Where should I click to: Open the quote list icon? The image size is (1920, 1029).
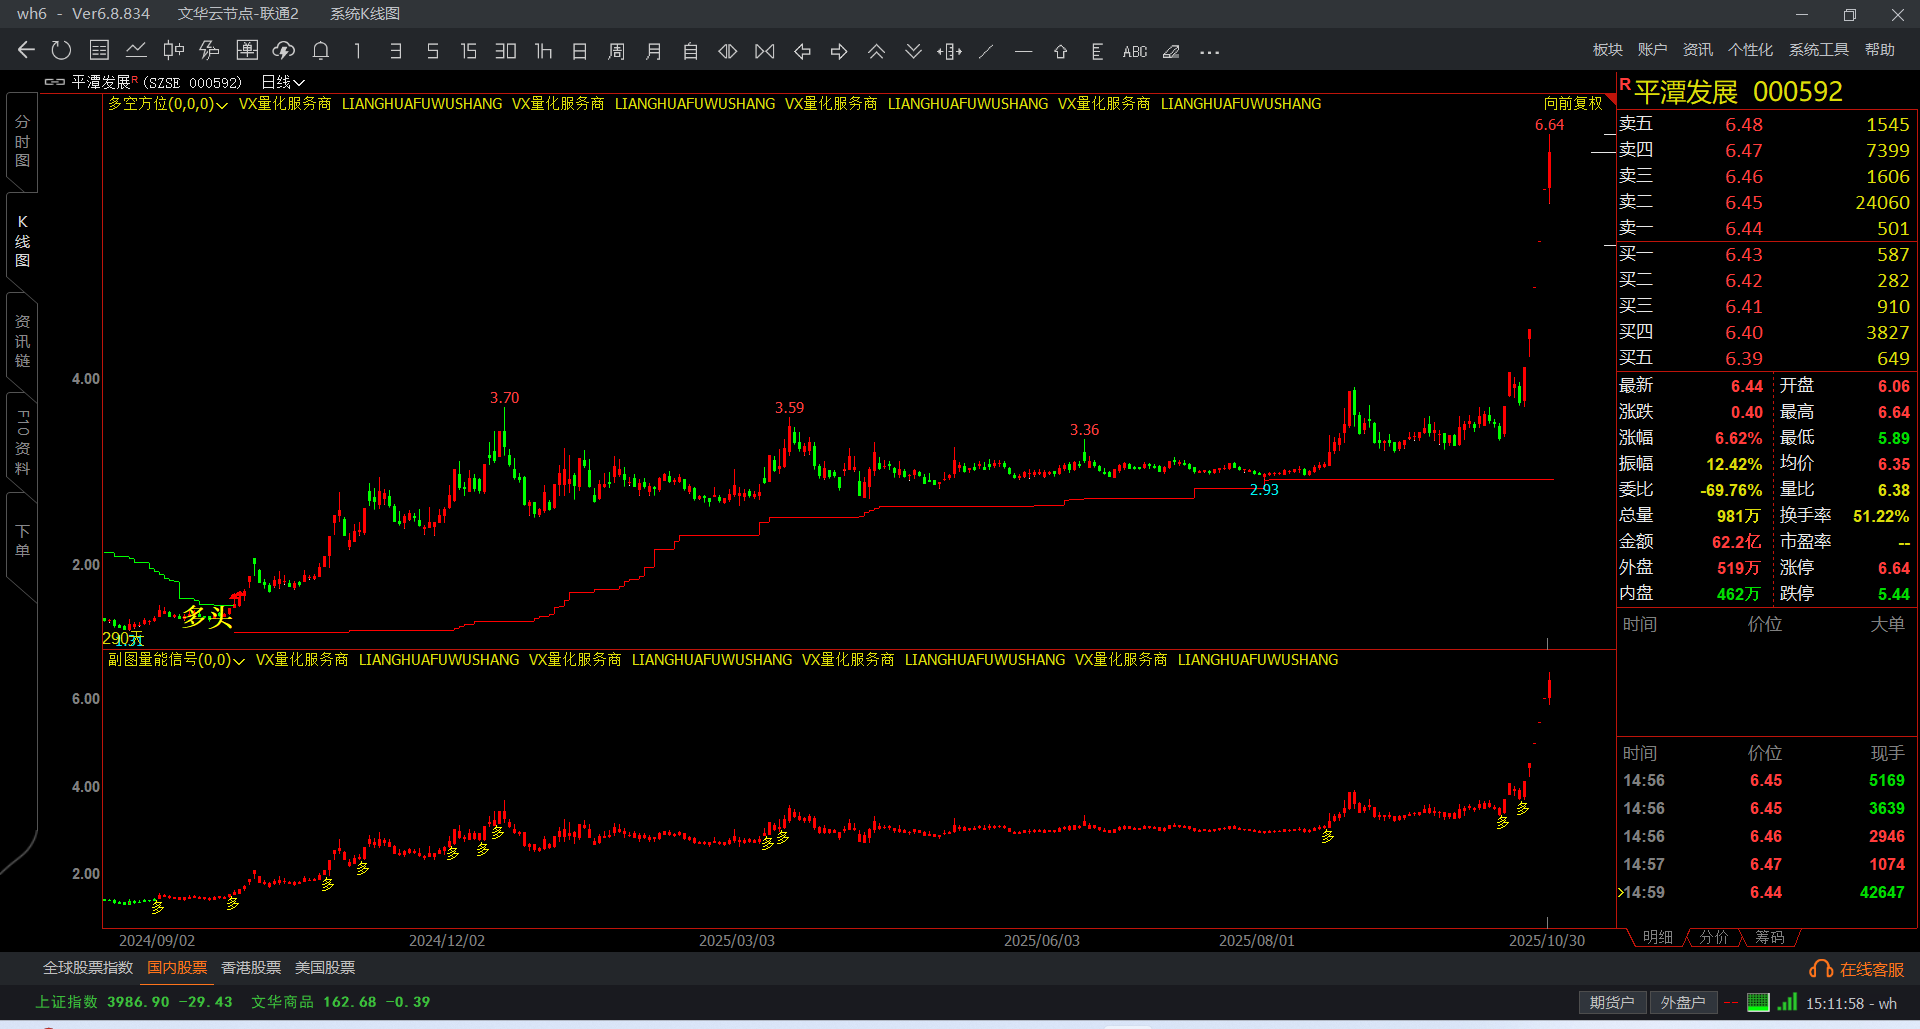tap(99, 51)
